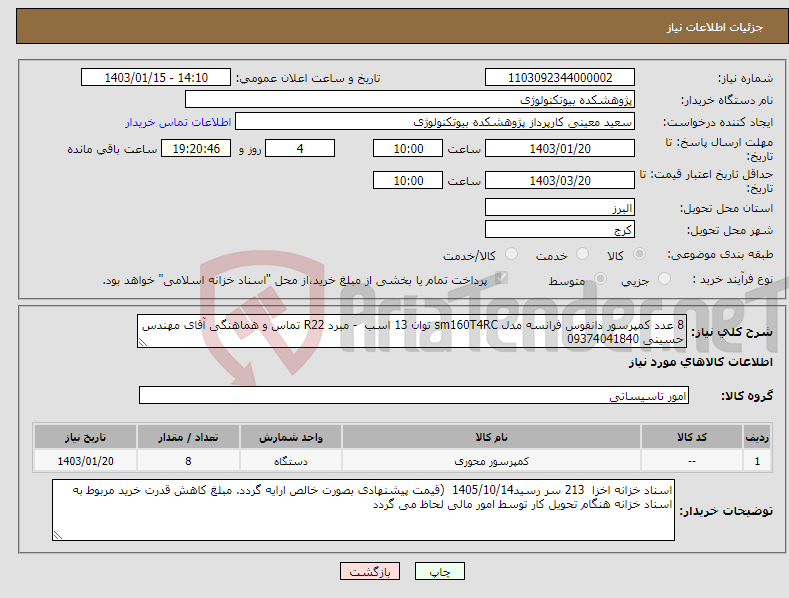Viewport: 789px width, 598px height.
Task: Click the نوع فرآیند خرید label
Action: (x=733, y=279)
